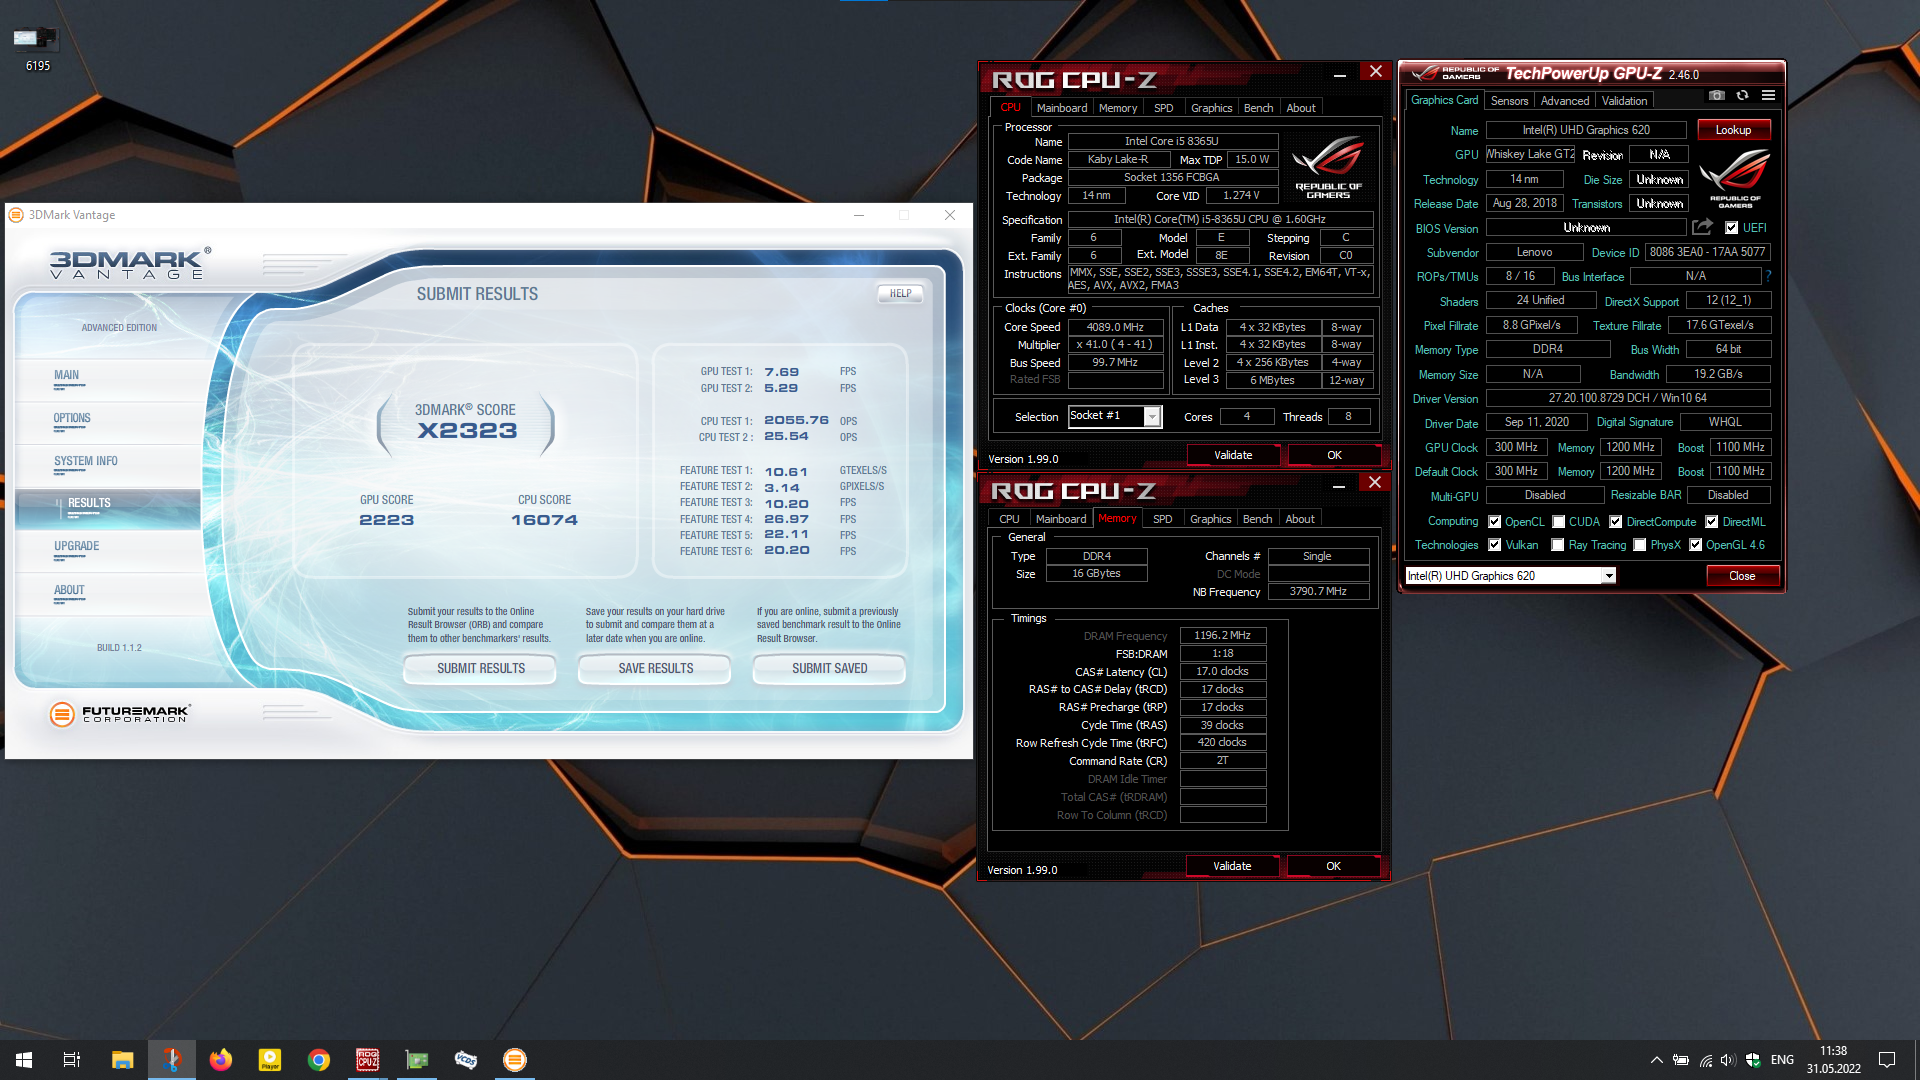Open File Explorer from the taskbar
The image size is (1920, 1080).
click(x=122, y=1060)
